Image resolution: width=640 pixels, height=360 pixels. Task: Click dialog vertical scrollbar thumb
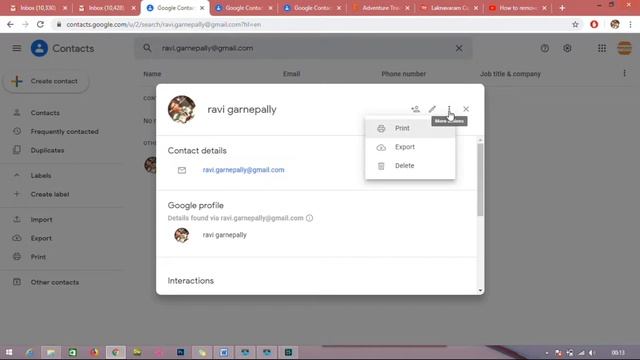point(480,180)
